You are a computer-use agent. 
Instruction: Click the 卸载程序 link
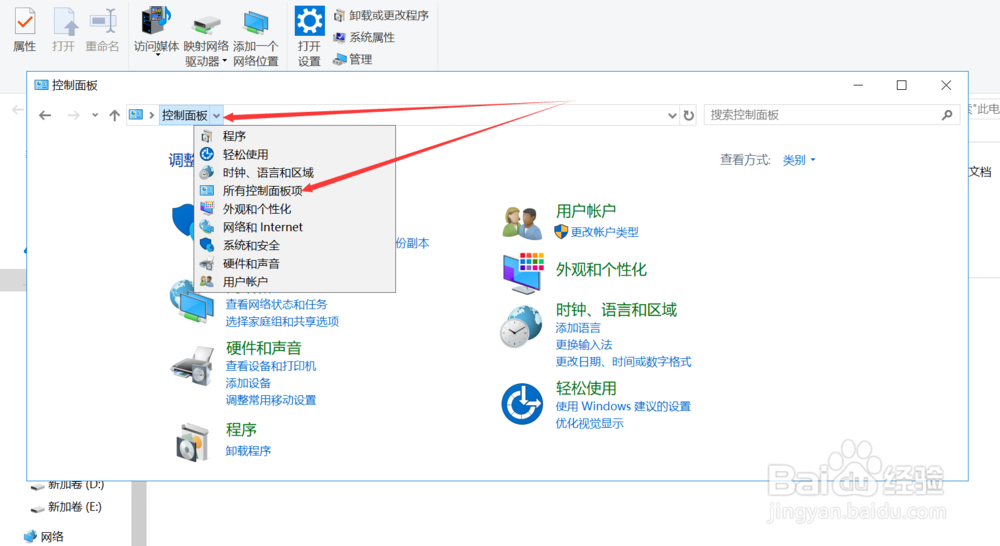click(x=248, y=451)
